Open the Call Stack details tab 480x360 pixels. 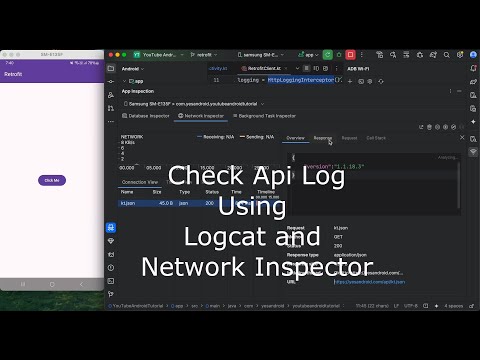(376, 138)
